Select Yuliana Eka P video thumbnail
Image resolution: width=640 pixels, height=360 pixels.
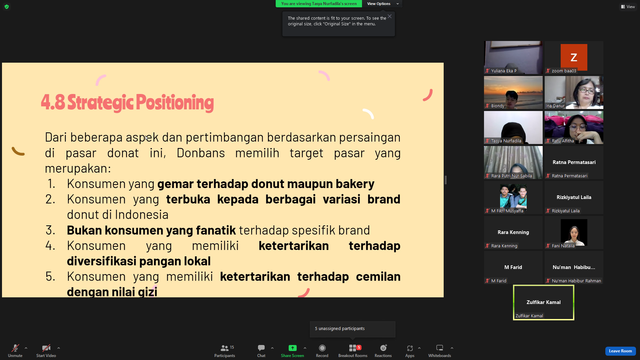pyautogui.click(x=513, y=57)
